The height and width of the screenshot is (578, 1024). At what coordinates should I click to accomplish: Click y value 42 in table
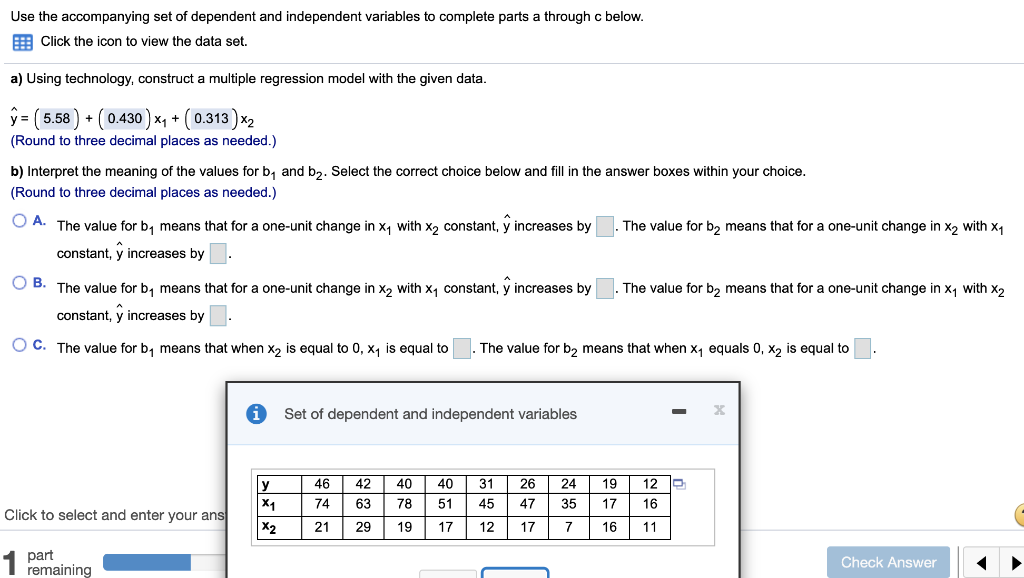(363, 484)
